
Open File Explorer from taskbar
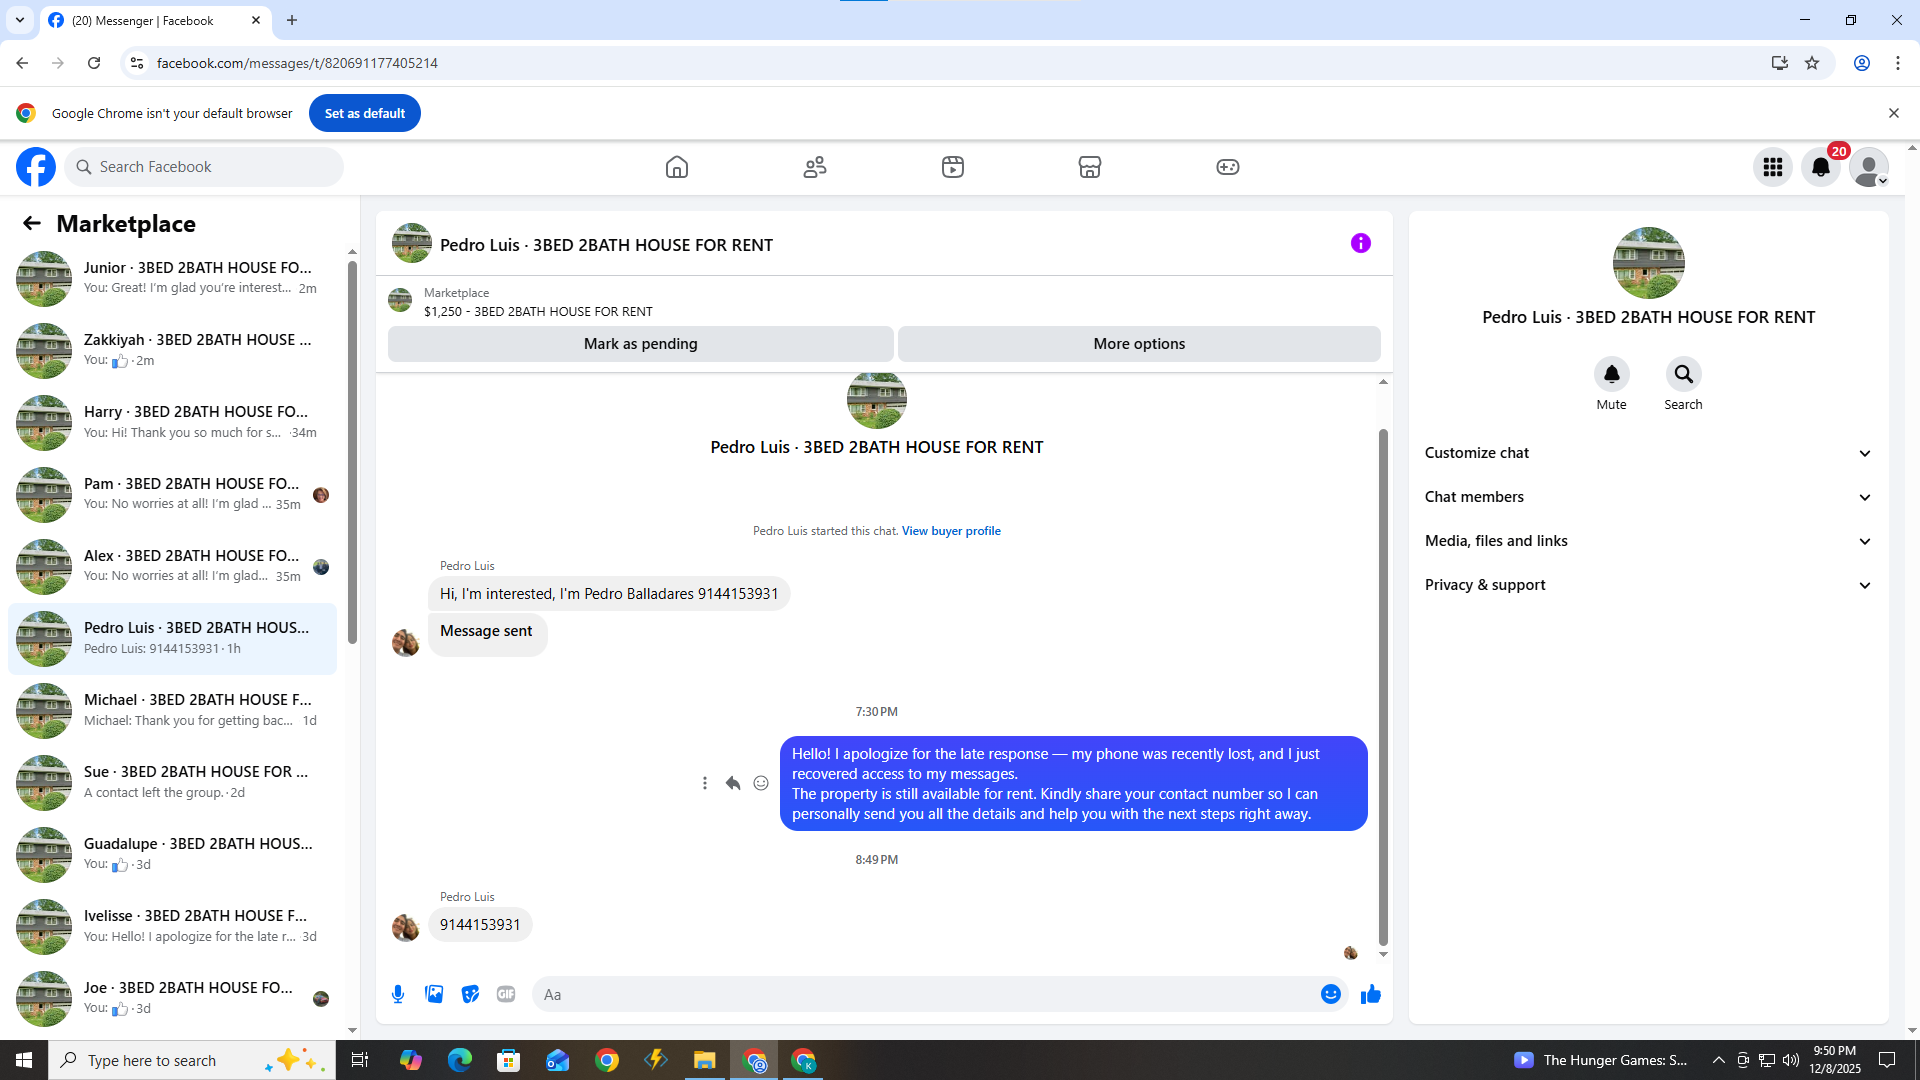pyautogui.click(x=705, y=1060)
